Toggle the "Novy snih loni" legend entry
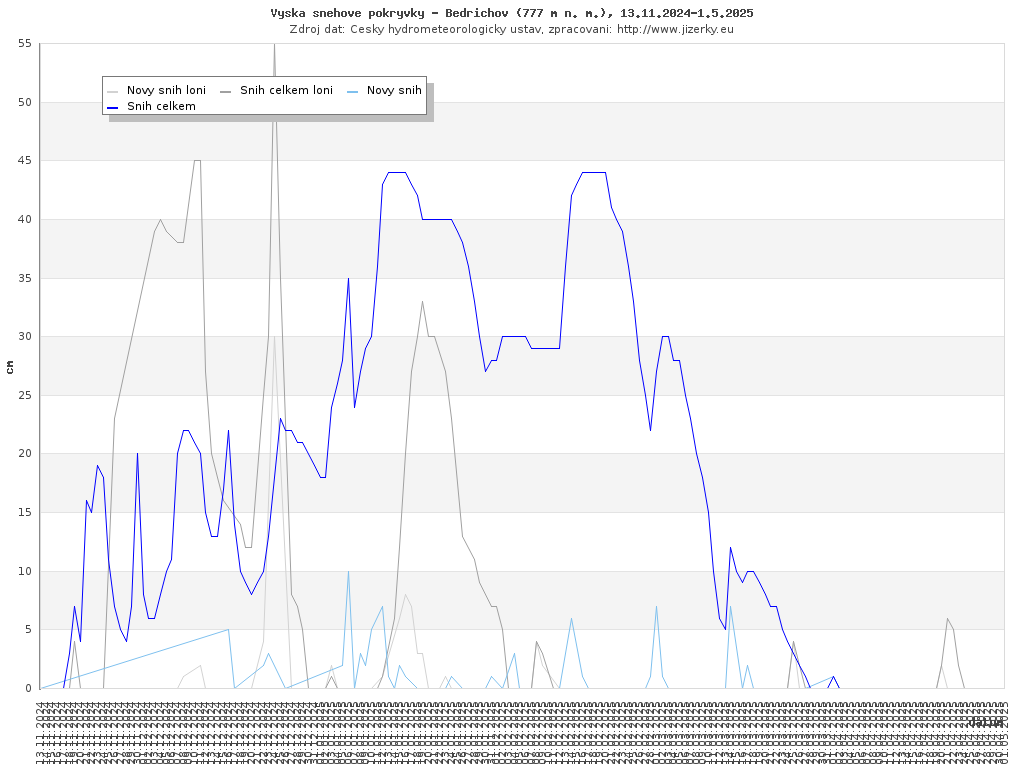The image size is (1024, 768). 166,90
